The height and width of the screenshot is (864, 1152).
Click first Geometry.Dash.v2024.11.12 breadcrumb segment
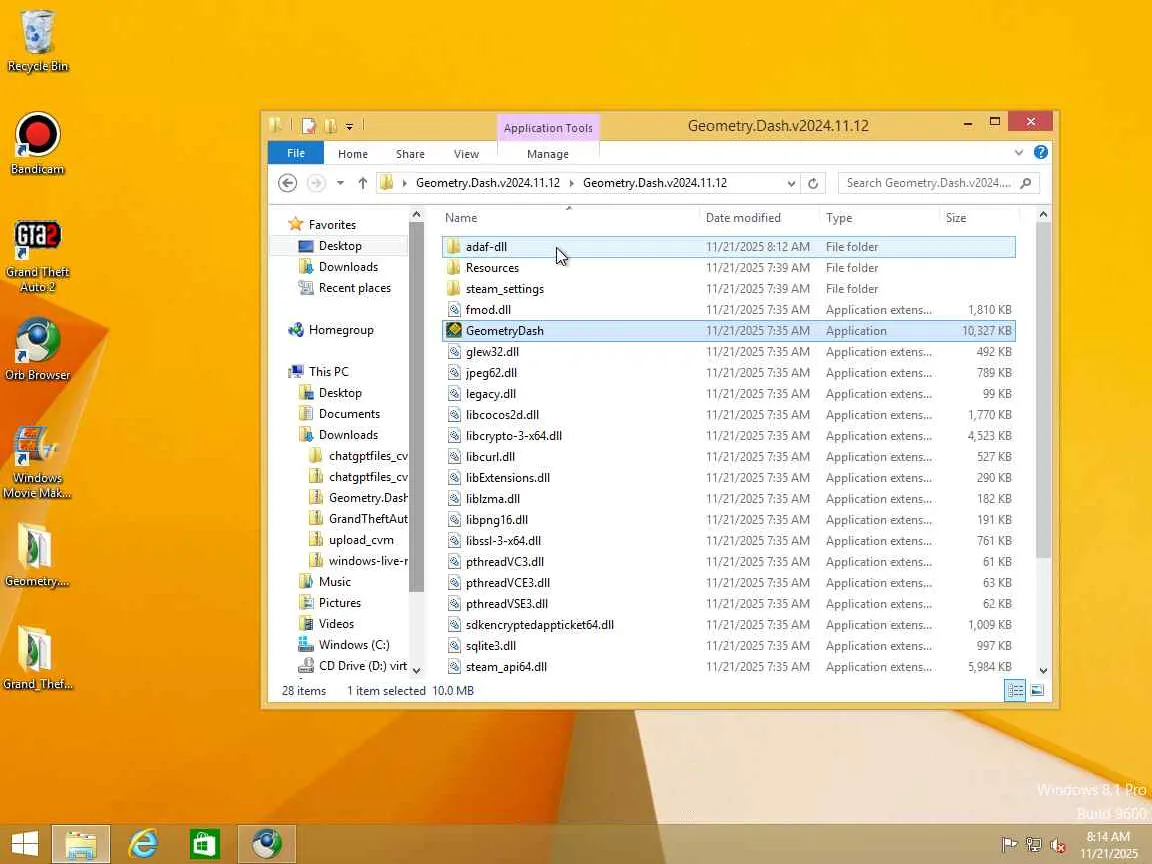click(x=488, y=183)
